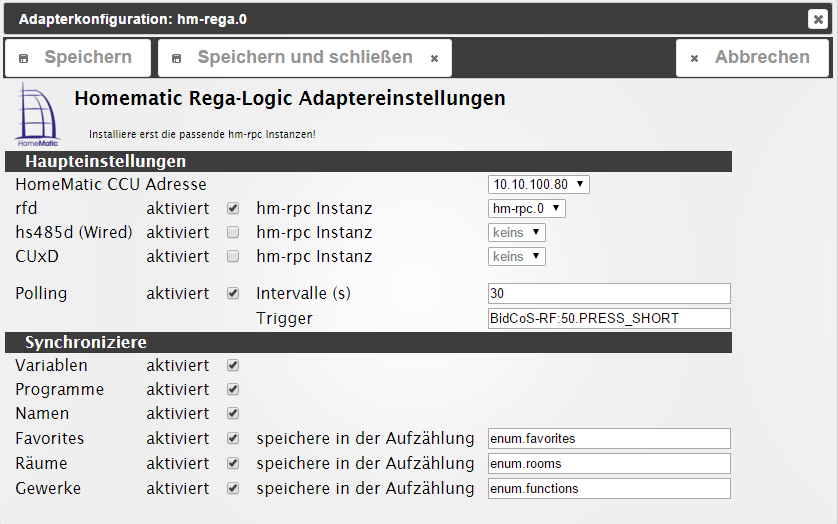Image resolution: width=838 pixels, height=524 pixels.
Task: Toggle the Favorites sync checkbox
Action: (x=232, y=438)
